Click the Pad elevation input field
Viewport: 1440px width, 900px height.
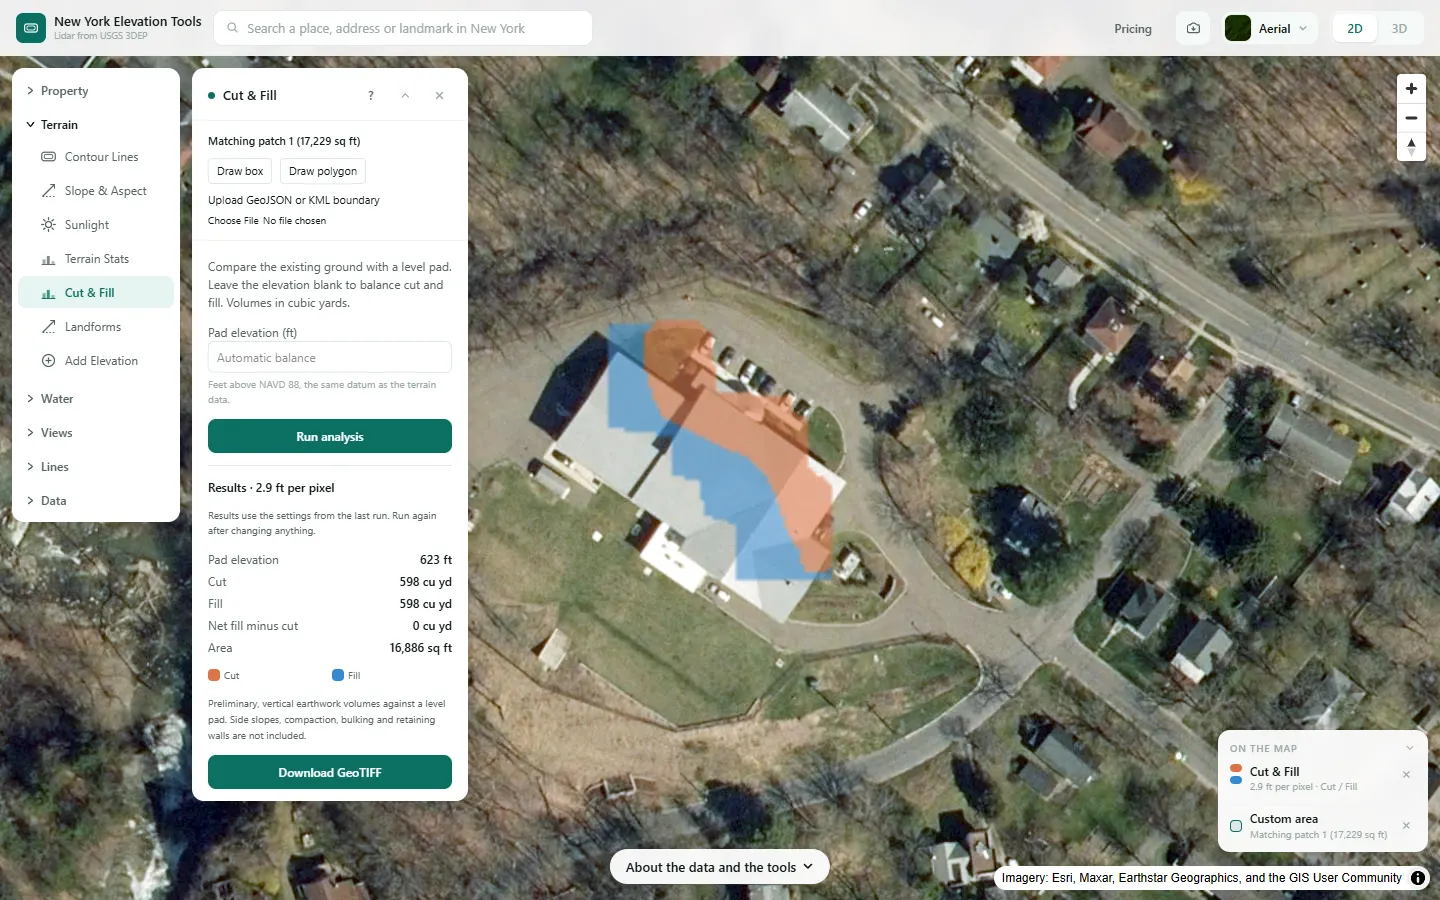point(330,358)
